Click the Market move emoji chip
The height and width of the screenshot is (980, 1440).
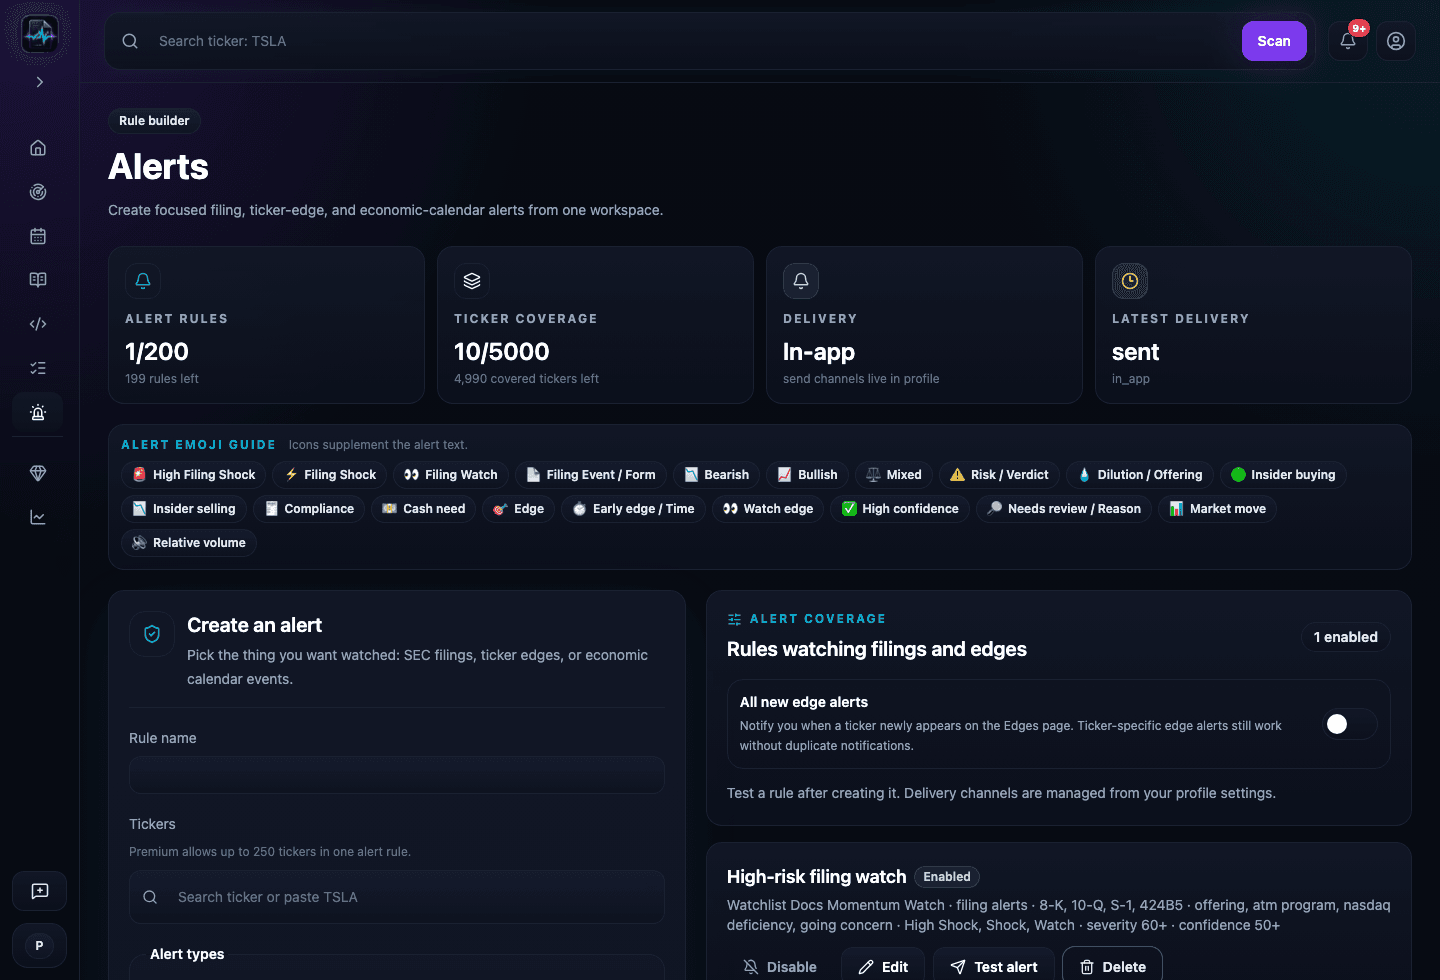click(x=1217, y=509)
